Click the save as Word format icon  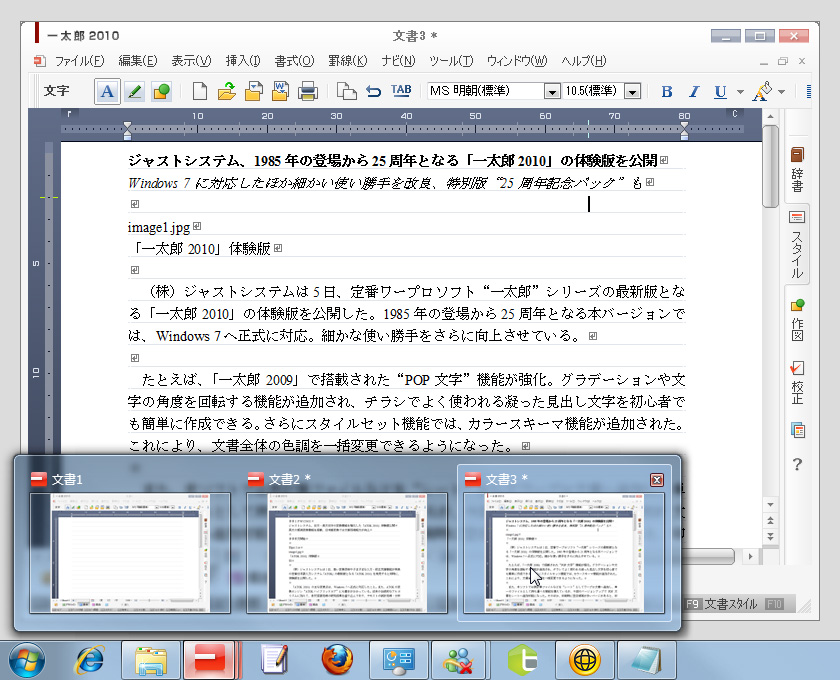(x=280, y=91)
